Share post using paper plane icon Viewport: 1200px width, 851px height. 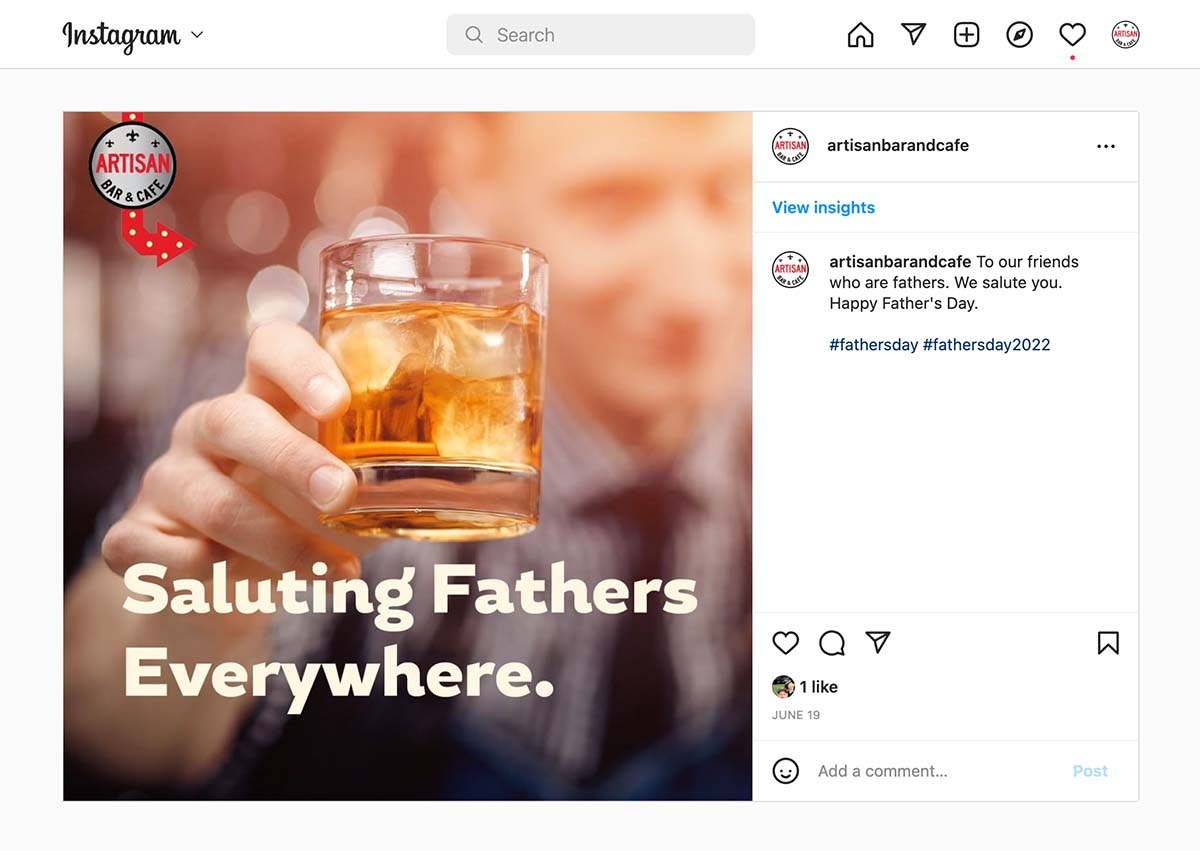click(x=878, y=642)
